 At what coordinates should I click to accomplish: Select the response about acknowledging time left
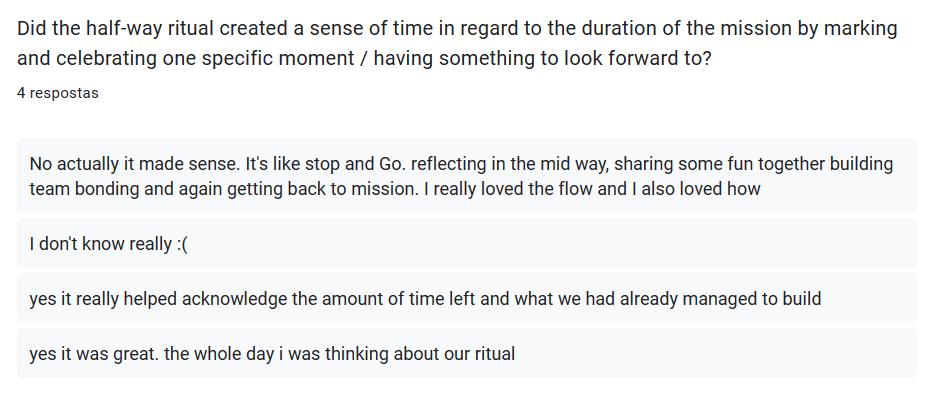pos(425,299)
